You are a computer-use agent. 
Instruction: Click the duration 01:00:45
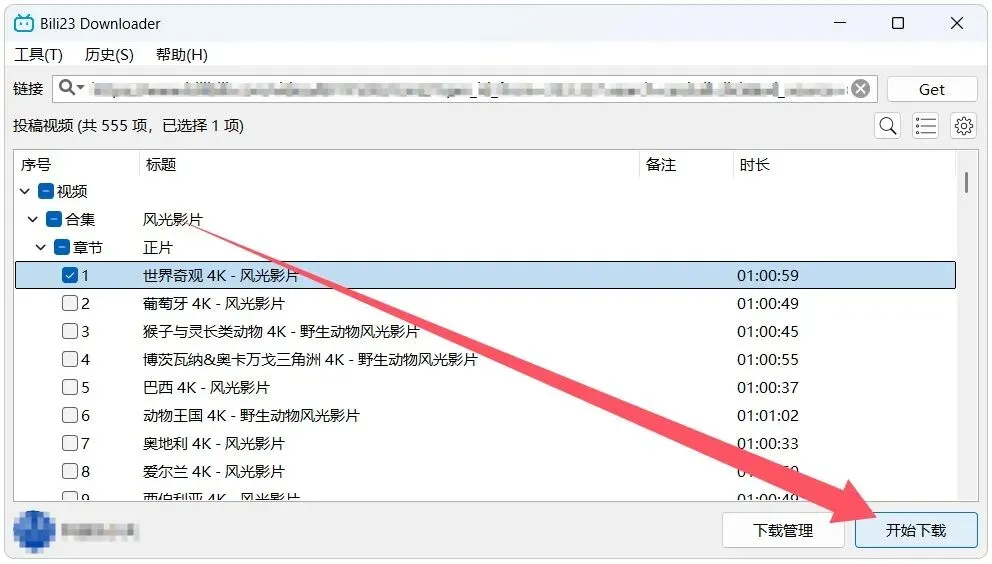[x=767, y=331]
